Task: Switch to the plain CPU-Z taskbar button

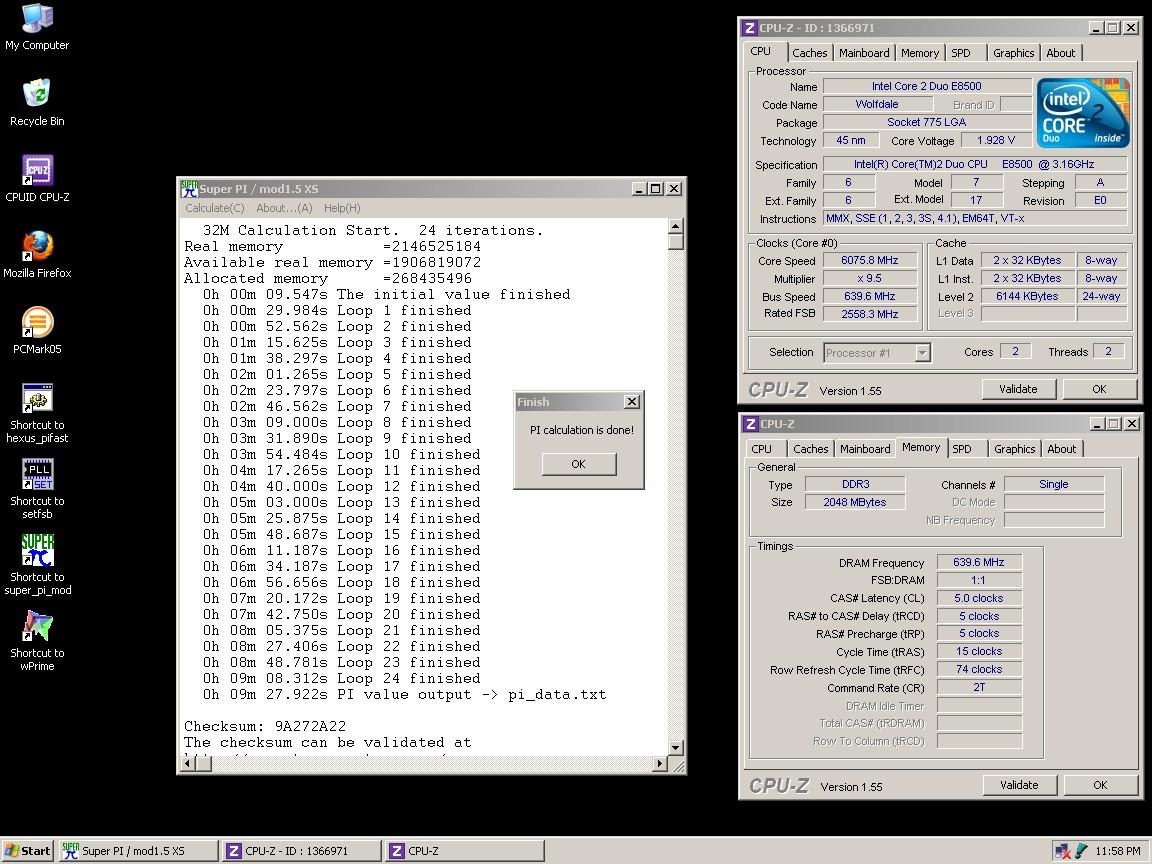Action: (465, 851)
